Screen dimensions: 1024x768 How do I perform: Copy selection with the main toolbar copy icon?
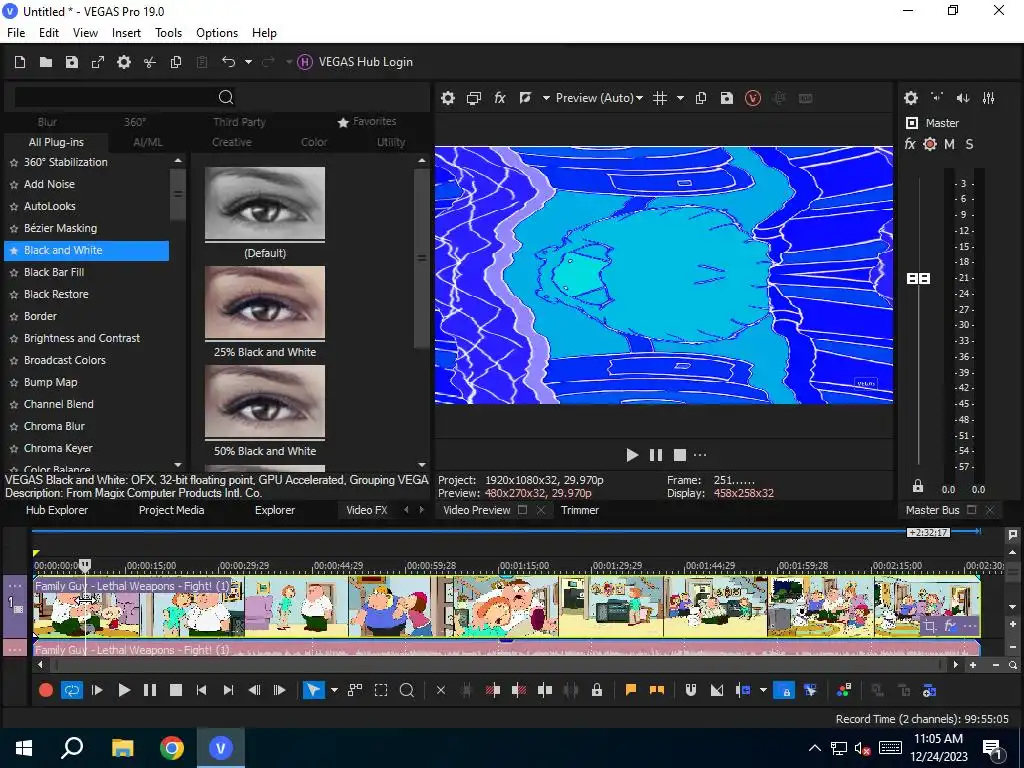176,62
